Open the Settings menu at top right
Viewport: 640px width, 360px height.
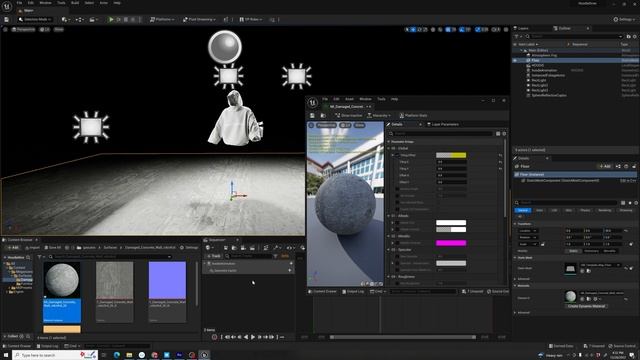pyautogui.click(x=624, y=19)
